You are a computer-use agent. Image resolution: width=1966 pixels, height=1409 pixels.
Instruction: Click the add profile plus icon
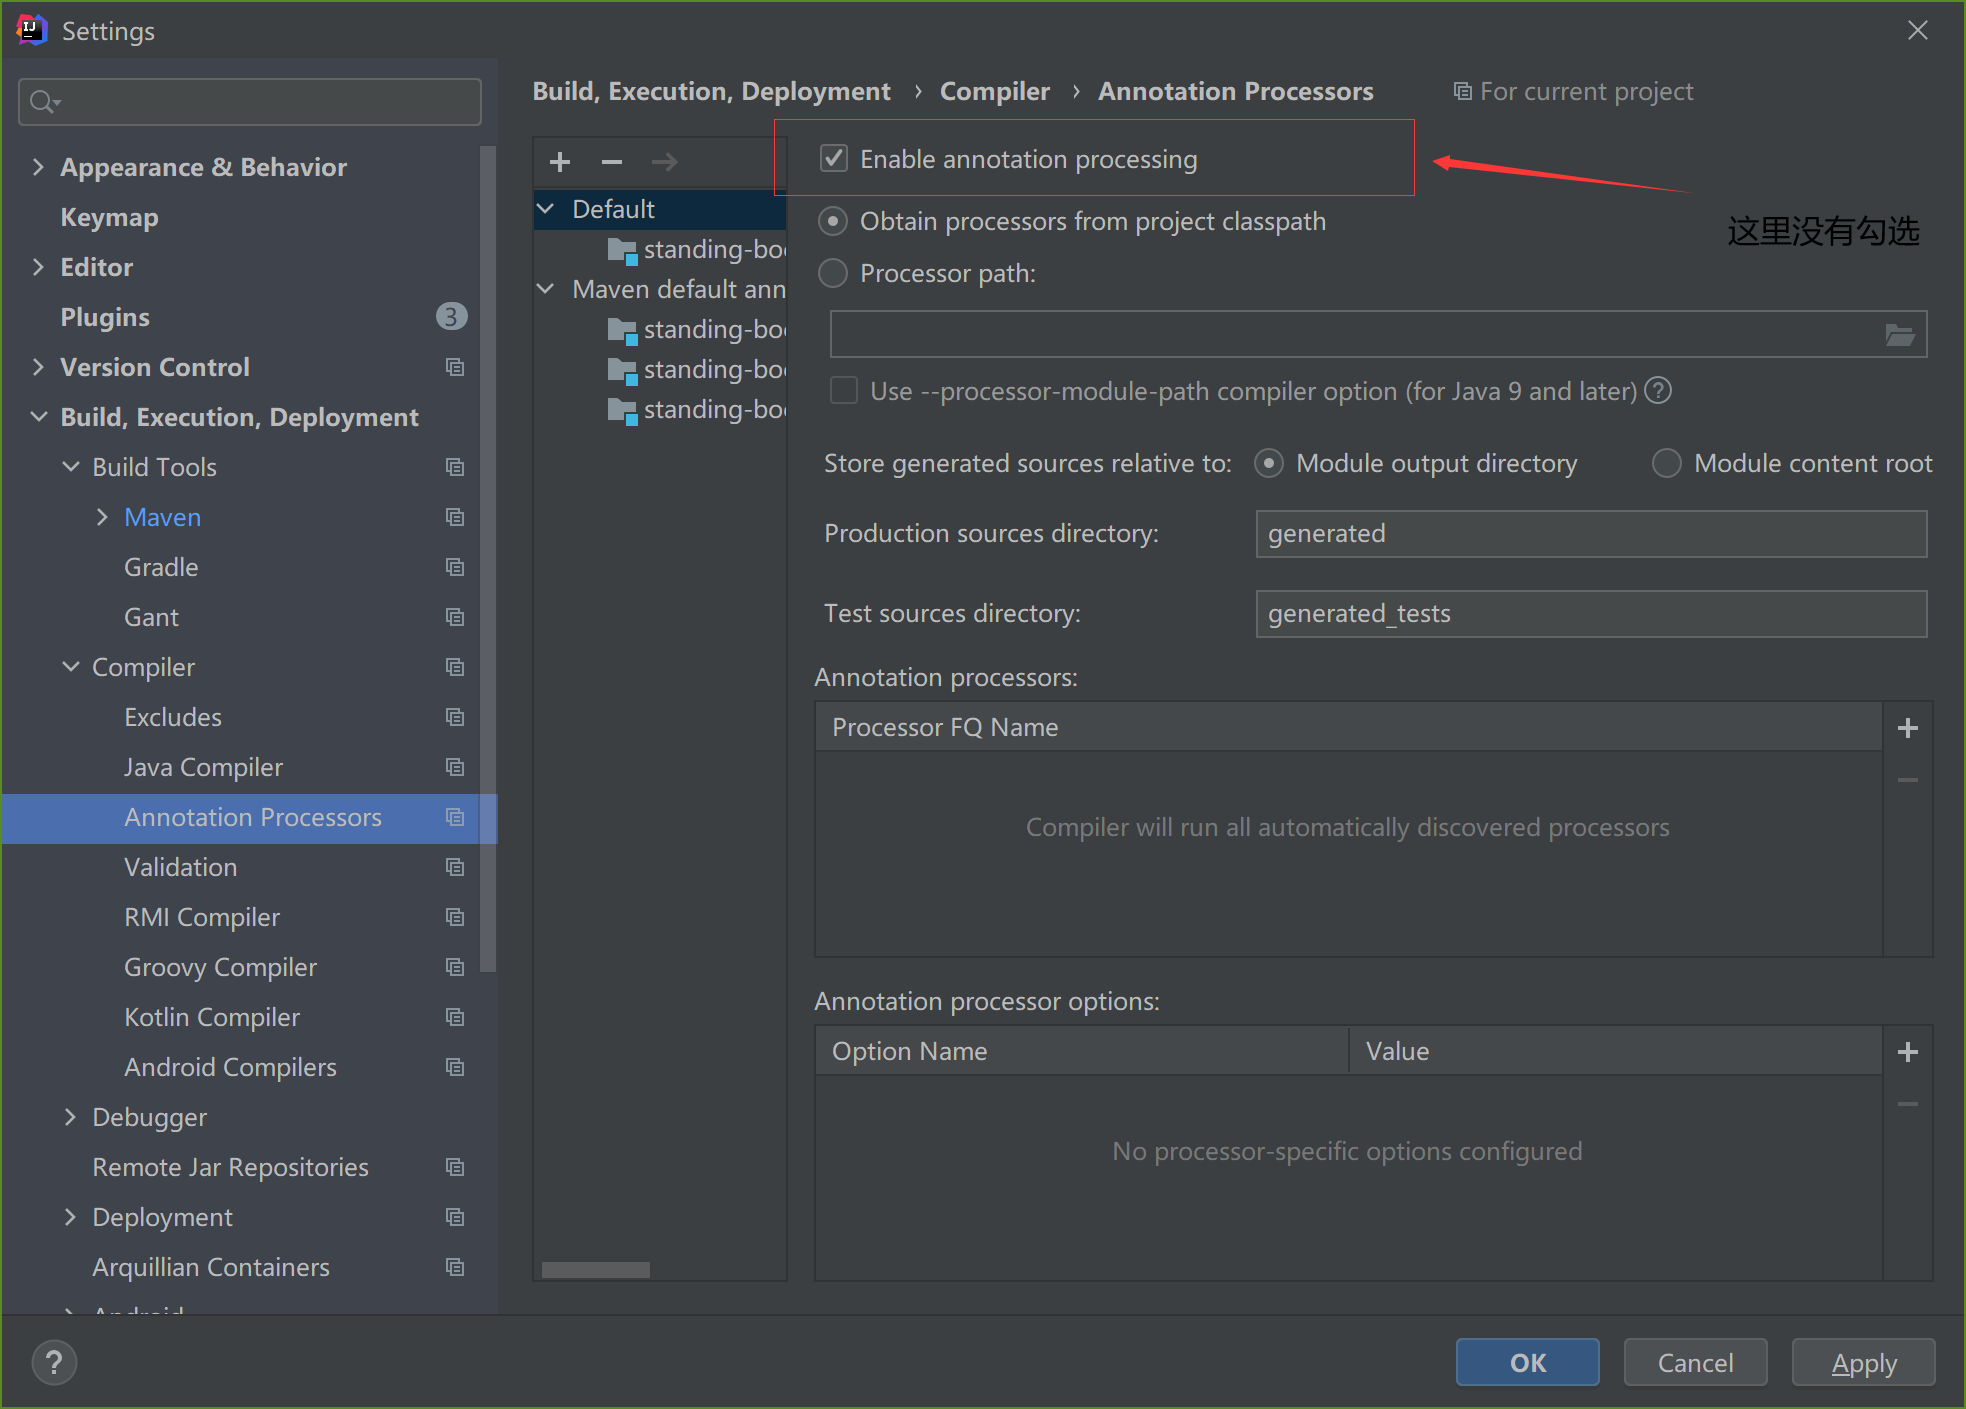coord(560,162)
